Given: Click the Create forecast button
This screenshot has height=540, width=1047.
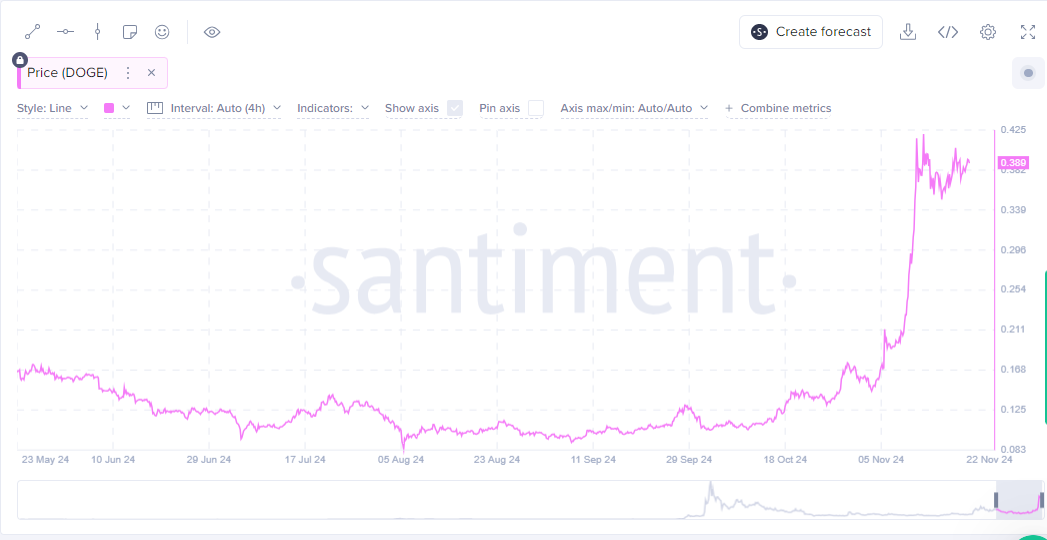Looking at the screenshot, I should point(811,32).
